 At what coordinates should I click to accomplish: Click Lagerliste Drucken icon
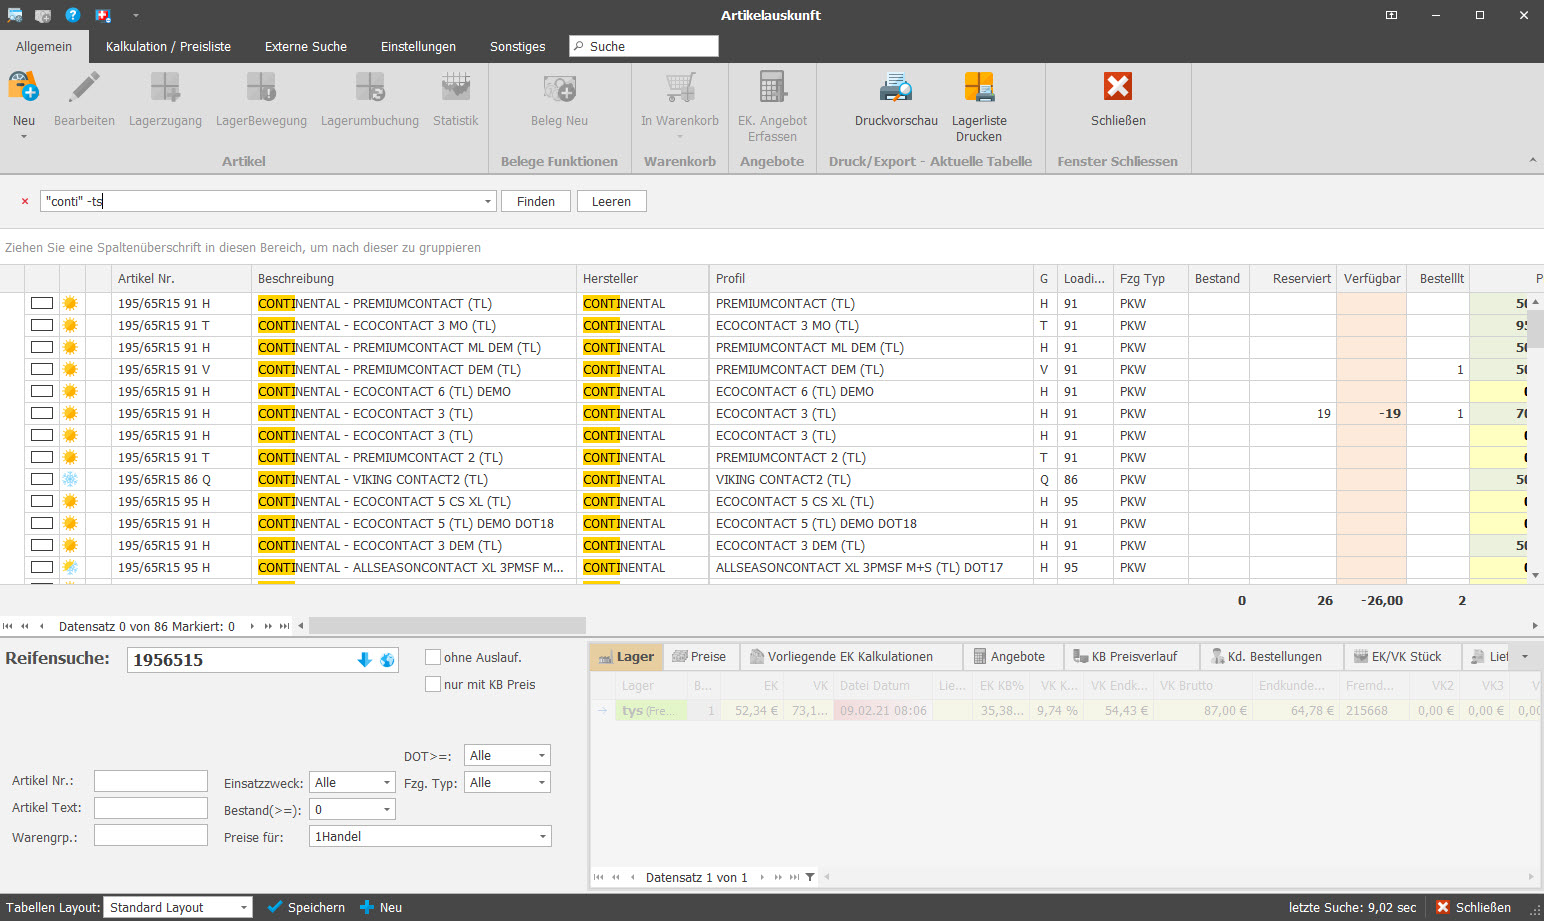coord(979,87)
